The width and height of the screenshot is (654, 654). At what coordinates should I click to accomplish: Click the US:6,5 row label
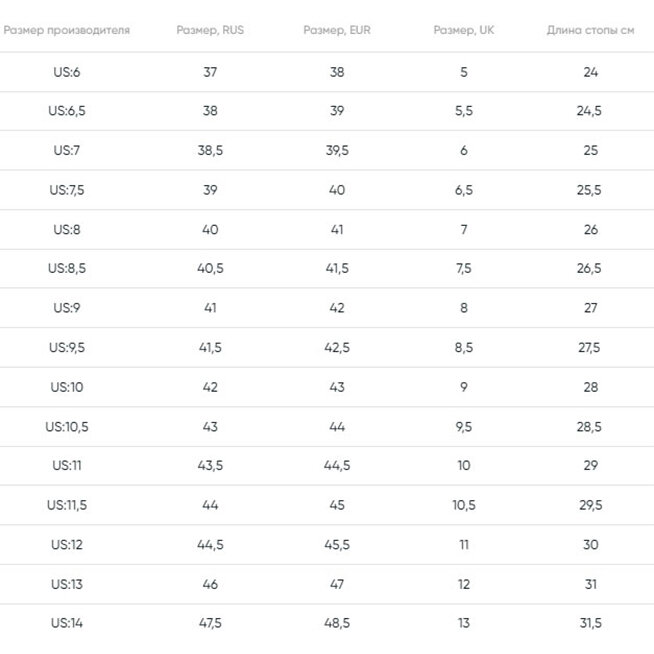[x=67, y=111]
